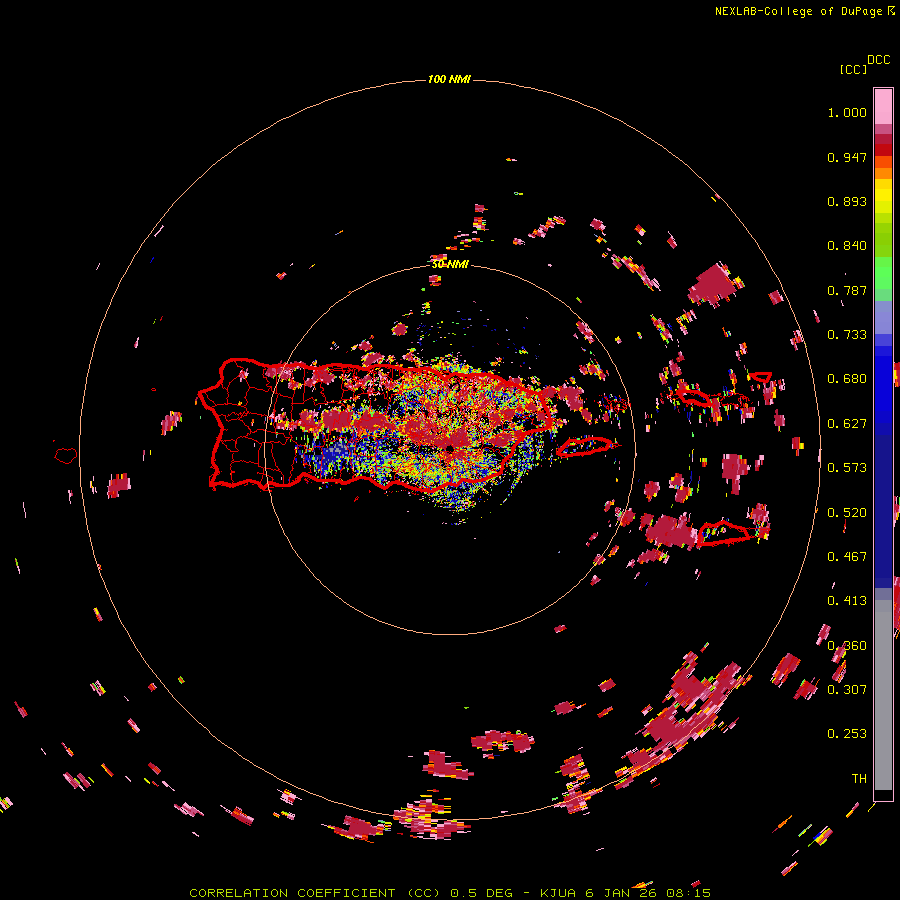
Task: Click the 0.627 colorbar value
Action: (x=847, y=424)
